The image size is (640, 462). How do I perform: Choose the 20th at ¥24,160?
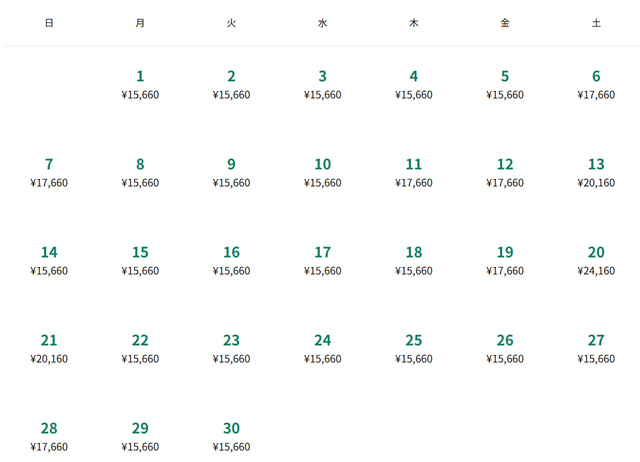click(596, 260)
